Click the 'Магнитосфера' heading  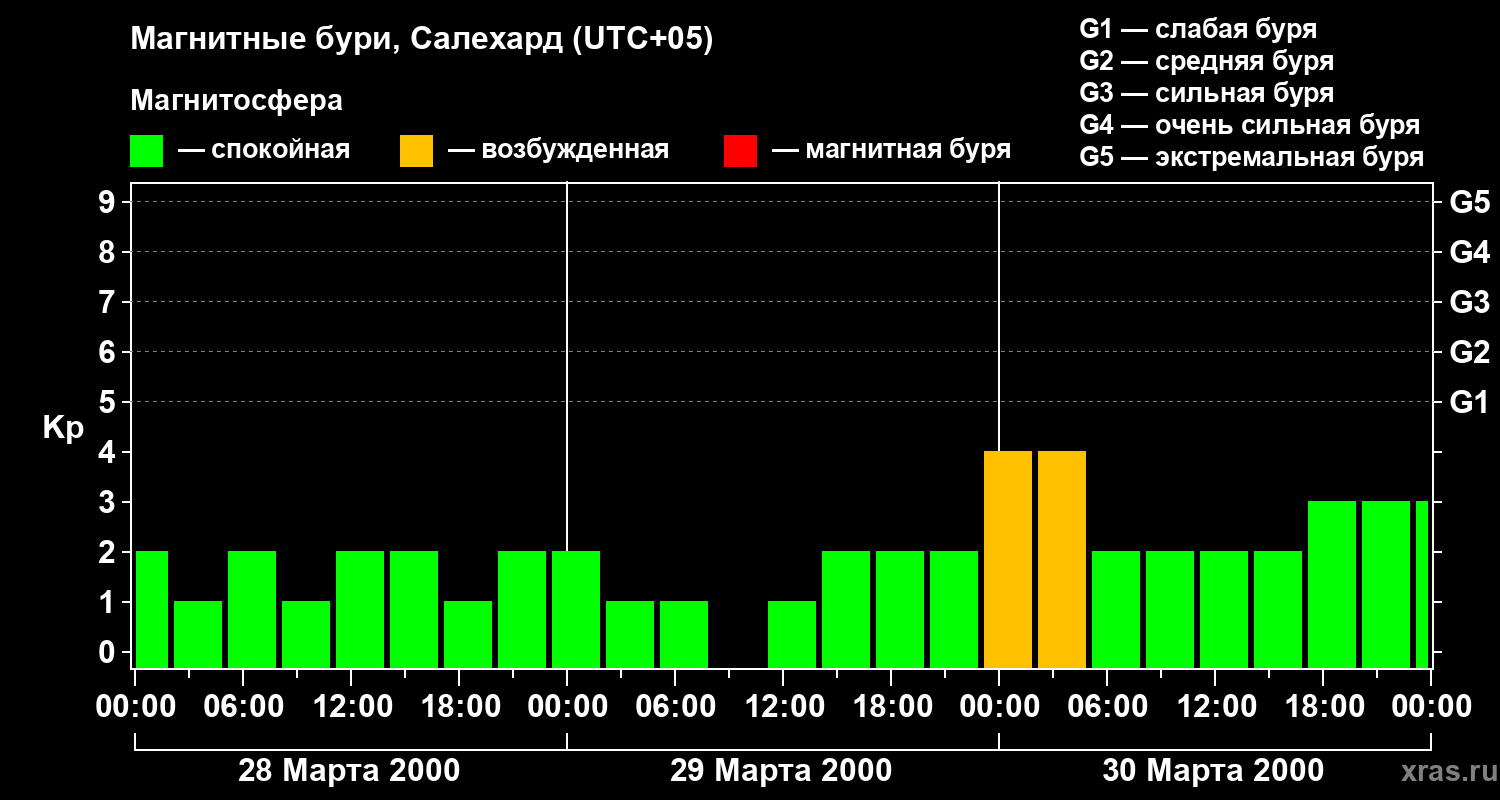[x=236, y=101]
